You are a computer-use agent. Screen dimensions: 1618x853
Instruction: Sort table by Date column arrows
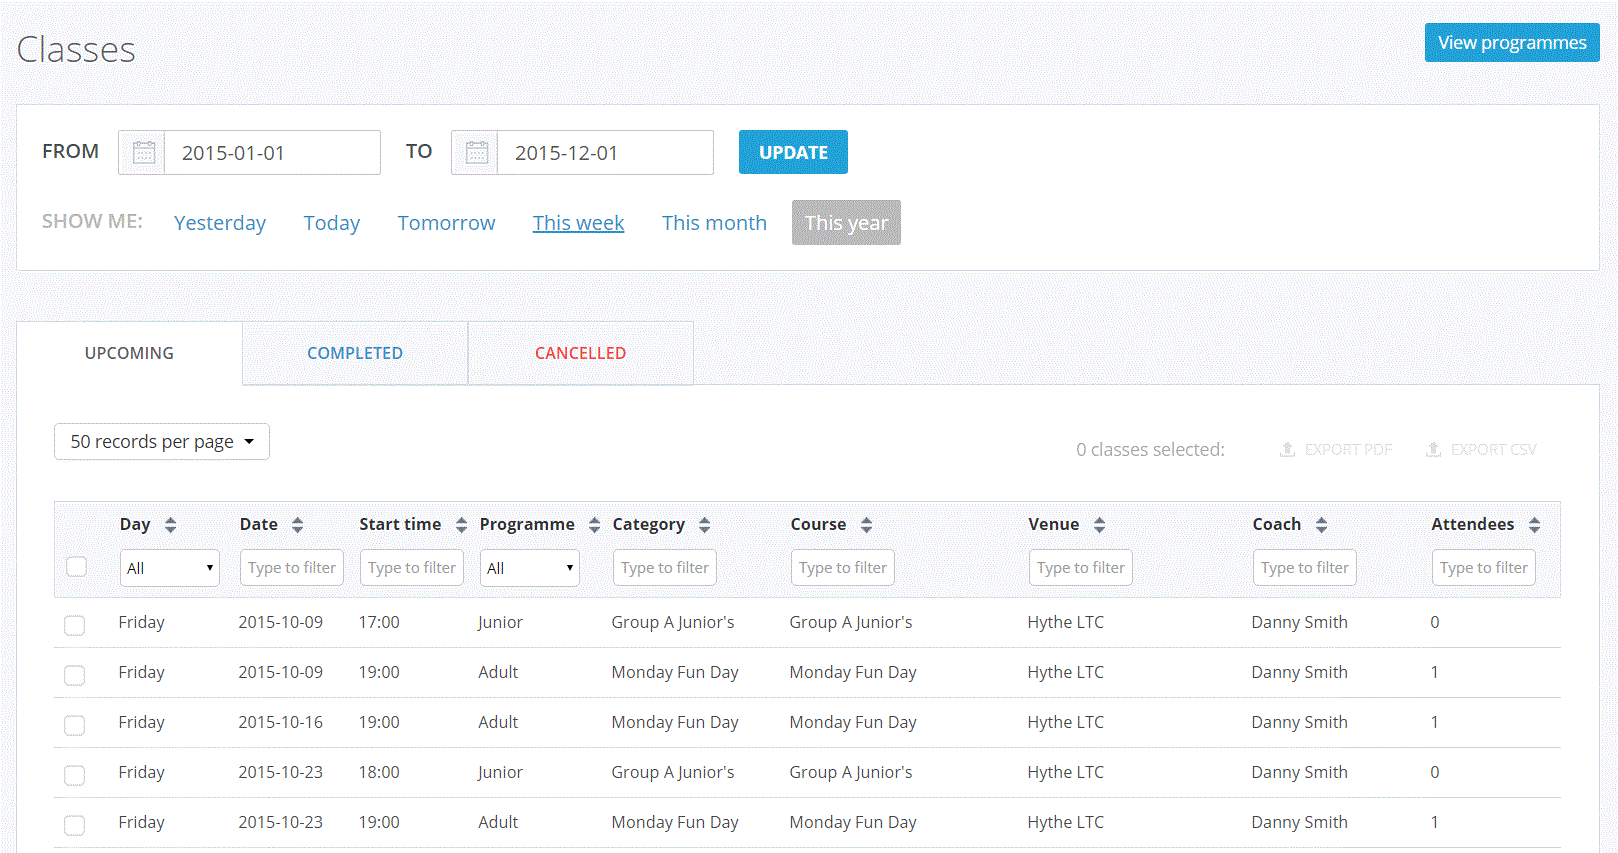pyautogui.click(x=297, y=525)
